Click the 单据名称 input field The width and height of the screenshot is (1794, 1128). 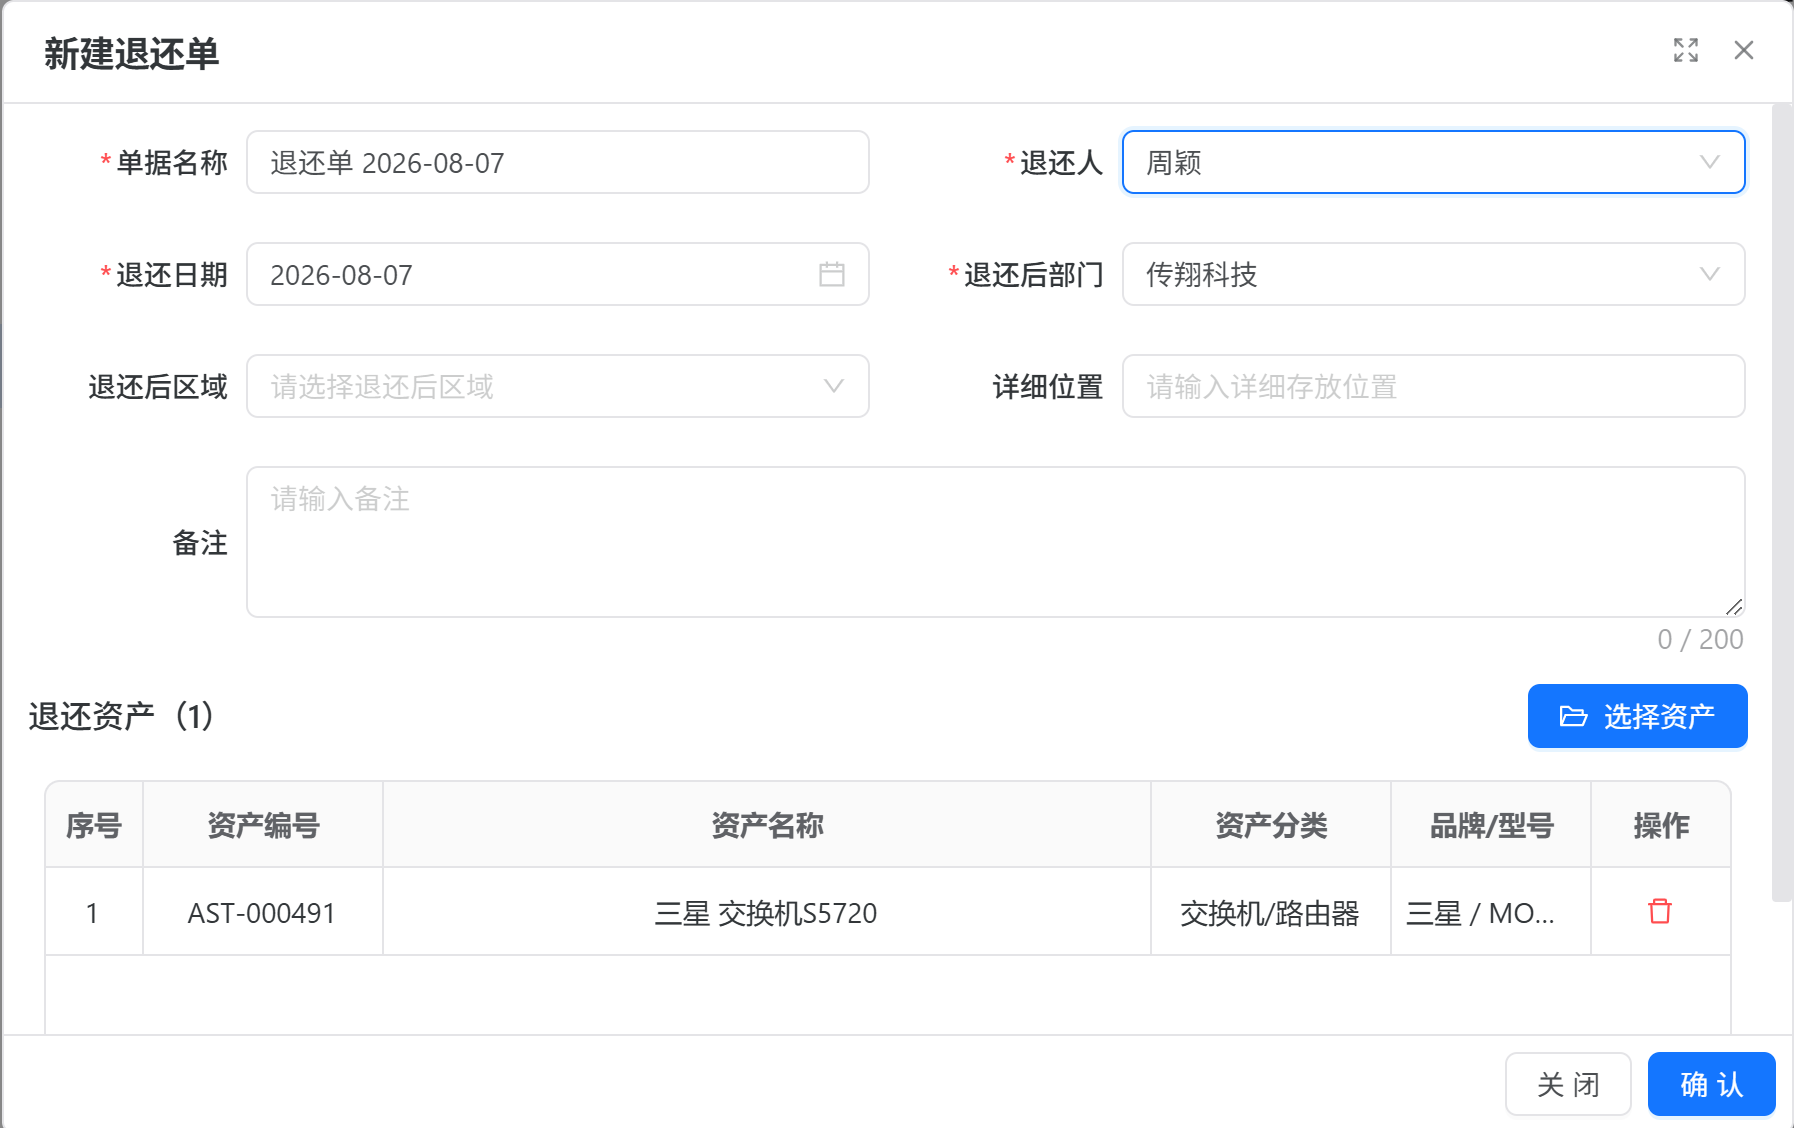pos(558,162)
